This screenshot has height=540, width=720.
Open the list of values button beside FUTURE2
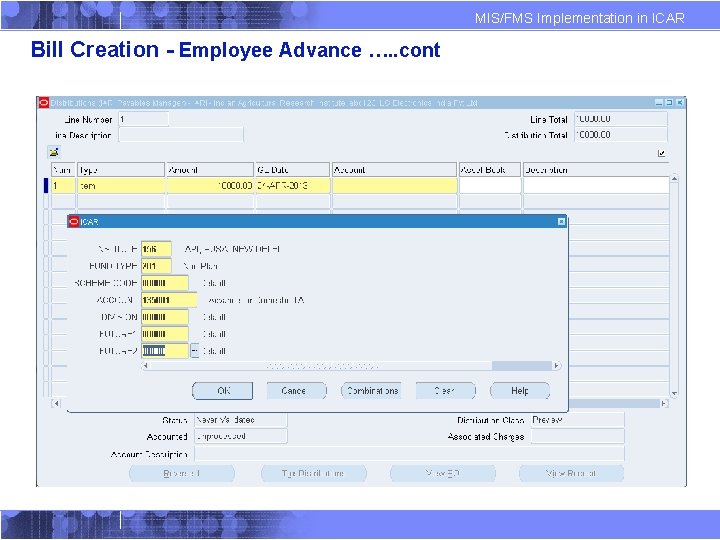[x=195, y=351]
